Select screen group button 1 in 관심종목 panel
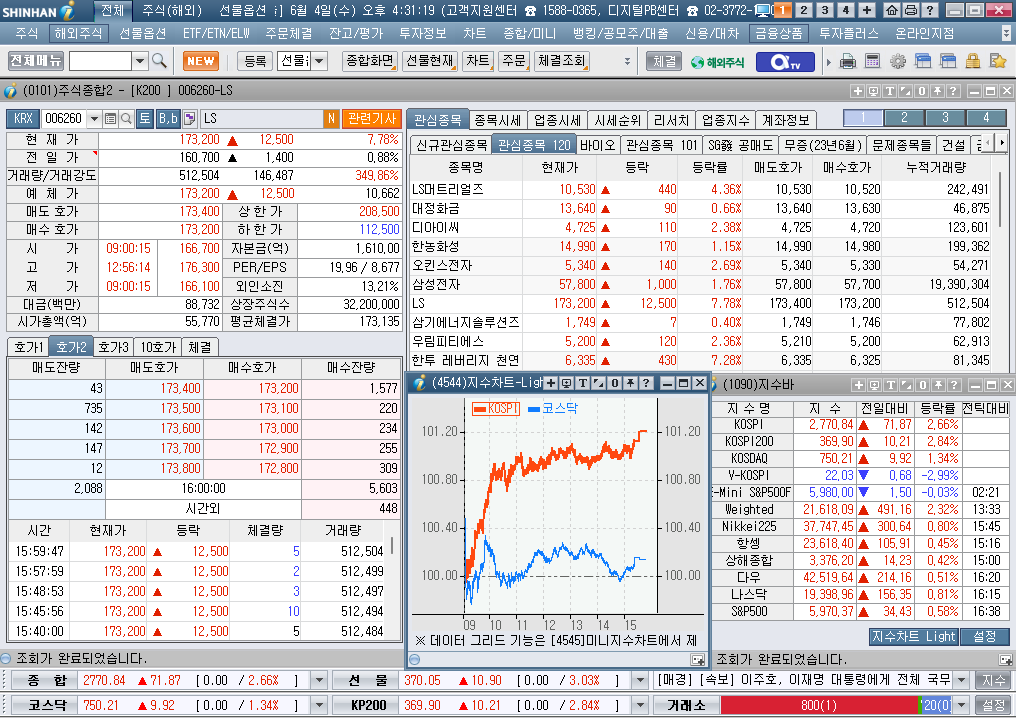This screenshot has height=718, width=1016. 863,118
